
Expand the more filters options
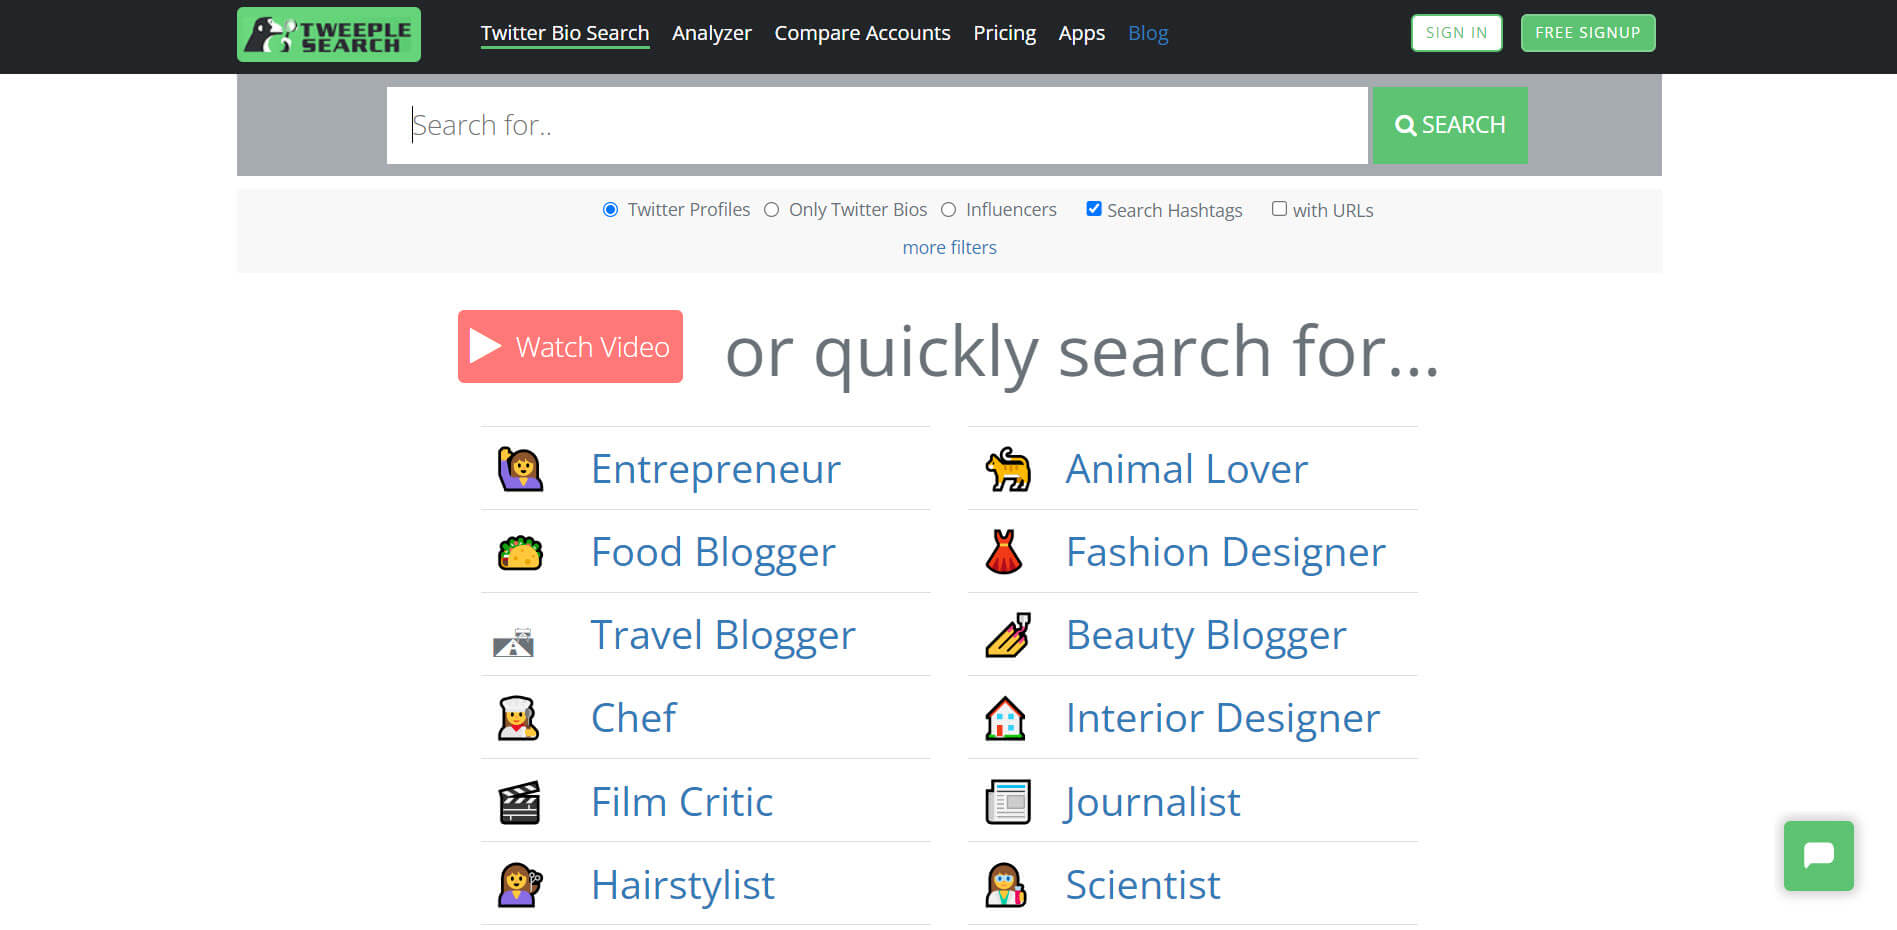point(948,247)
